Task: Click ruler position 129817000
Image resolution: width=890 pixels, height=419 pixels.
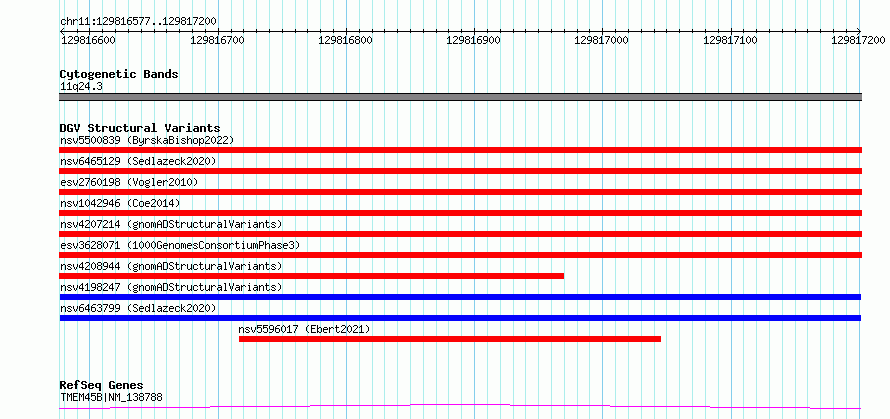Action: click(x=602, y=40)
